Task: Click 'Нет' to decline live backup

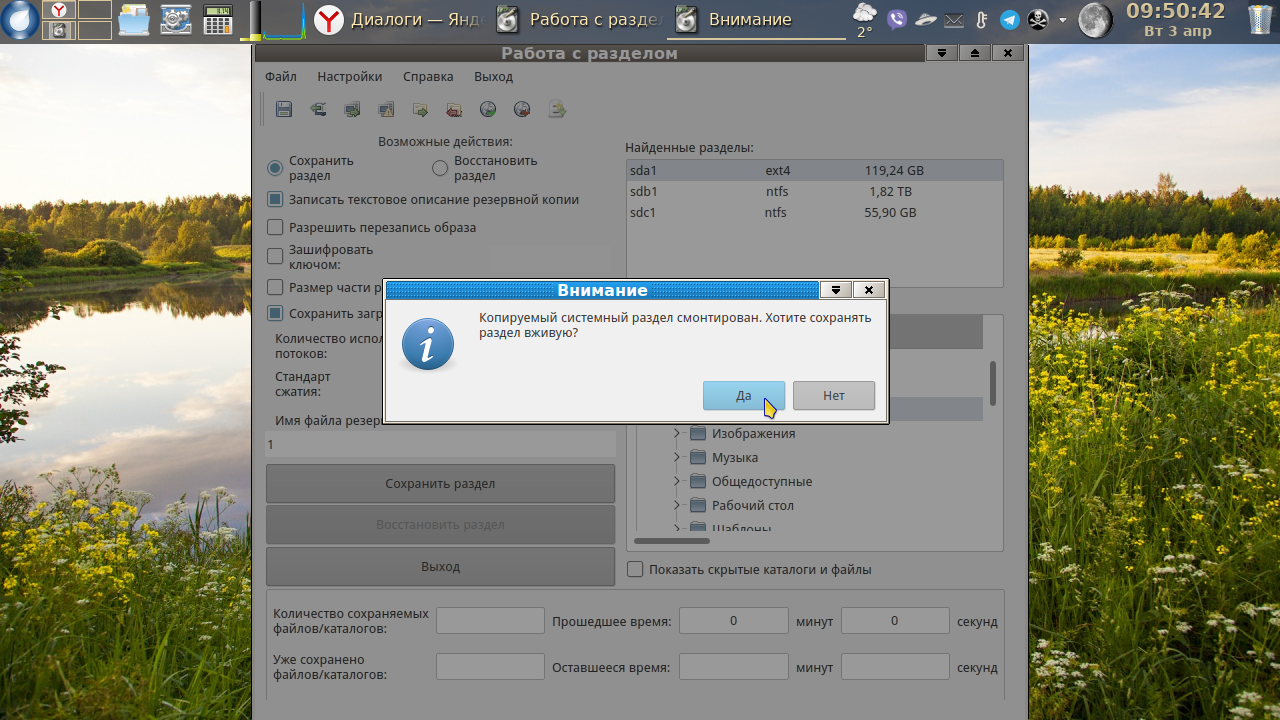Action: pos(833,395)
